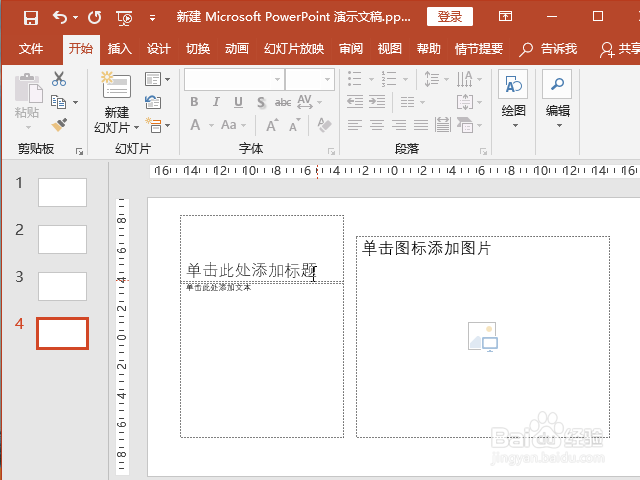Open the slide Section dropdown
640x480 pixels.
(158, 125)
